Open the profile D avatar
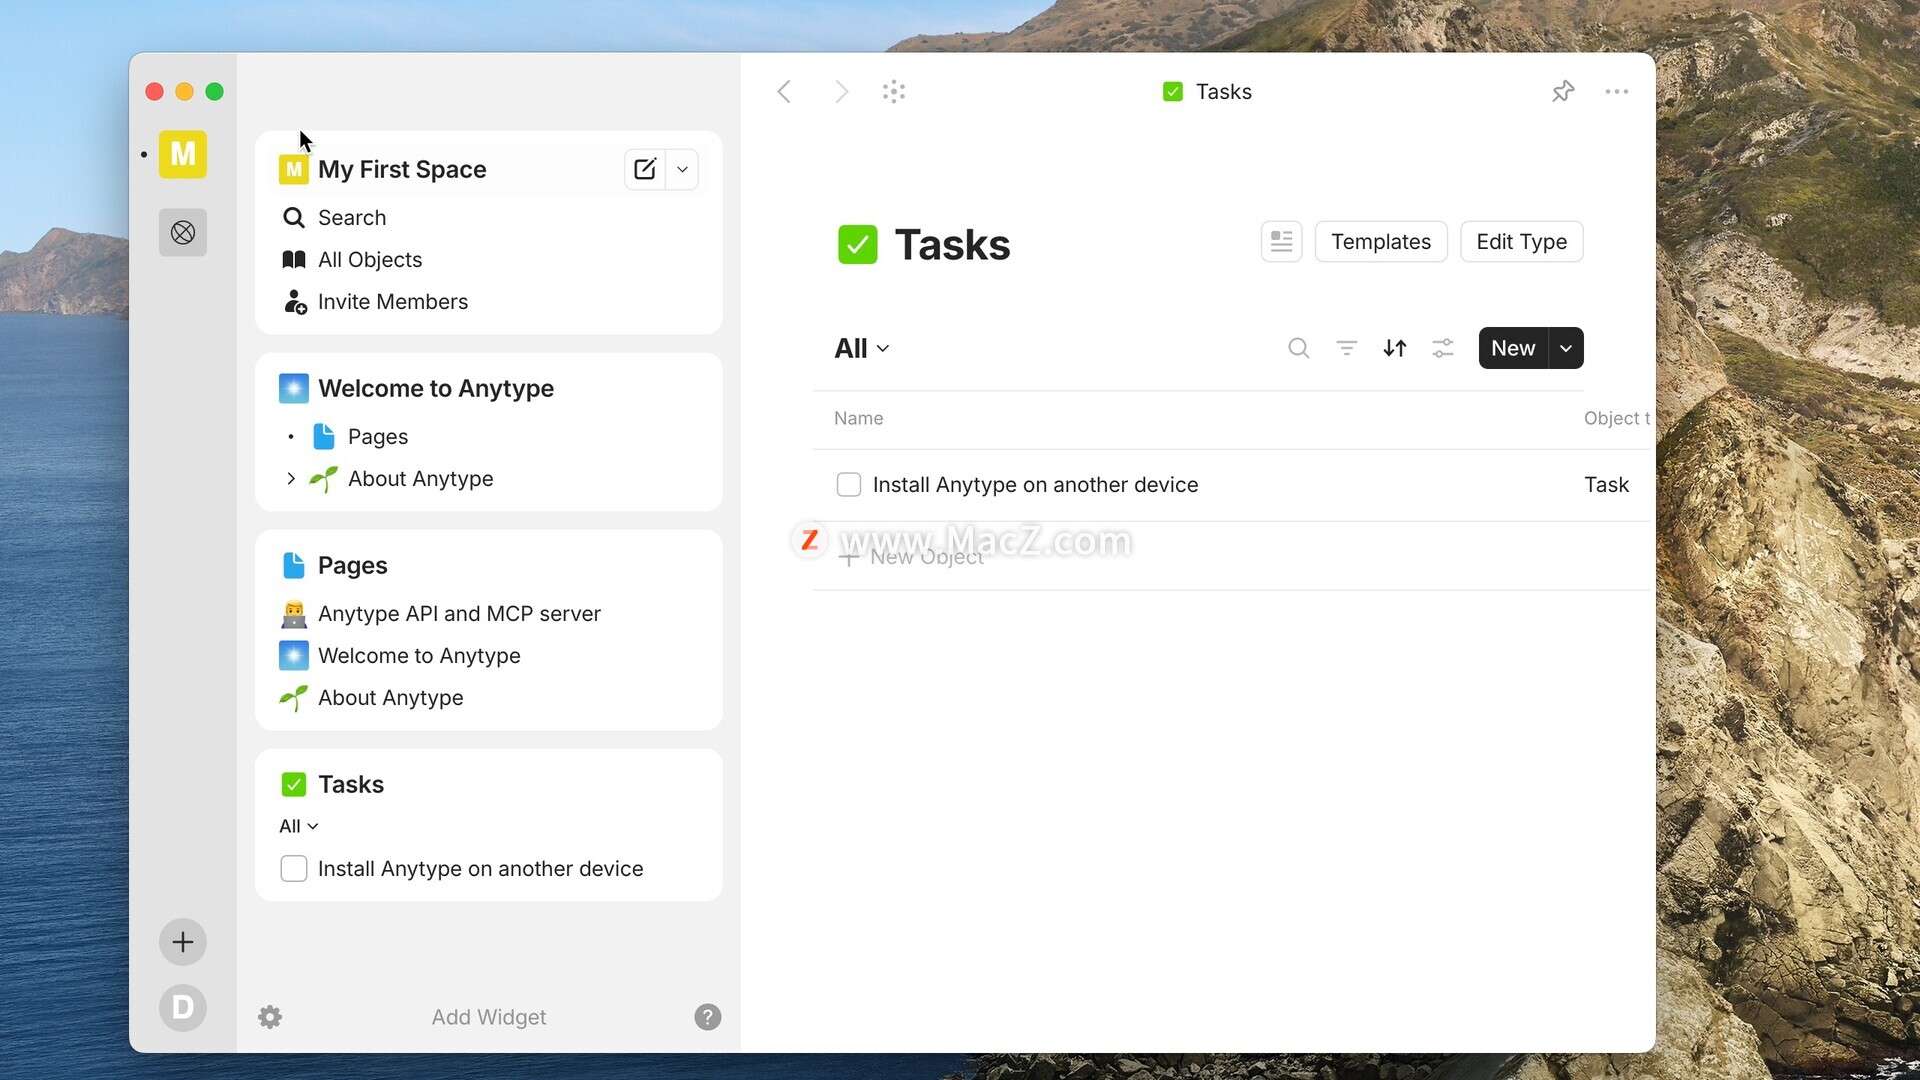This screenshot has width=1920, height=1080. tap(182, 1007)
